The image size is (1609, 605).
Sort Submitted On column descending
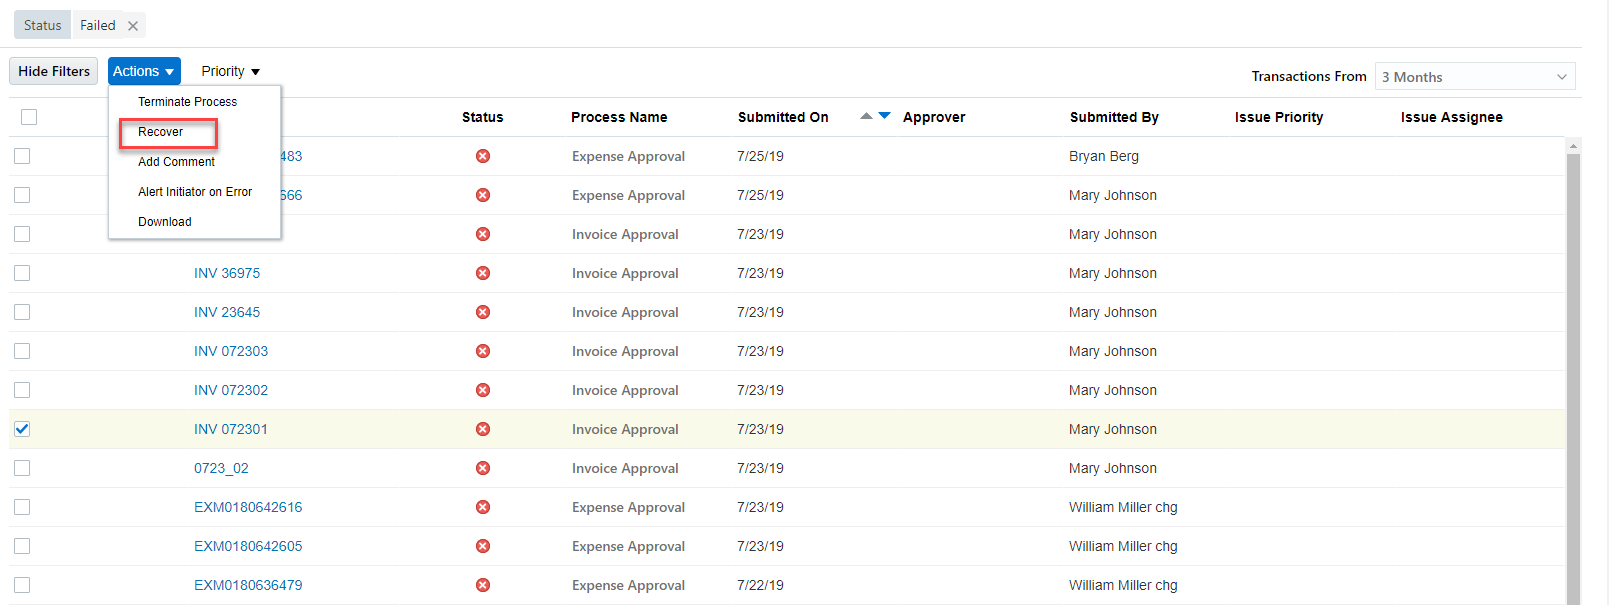pos(884,116)
